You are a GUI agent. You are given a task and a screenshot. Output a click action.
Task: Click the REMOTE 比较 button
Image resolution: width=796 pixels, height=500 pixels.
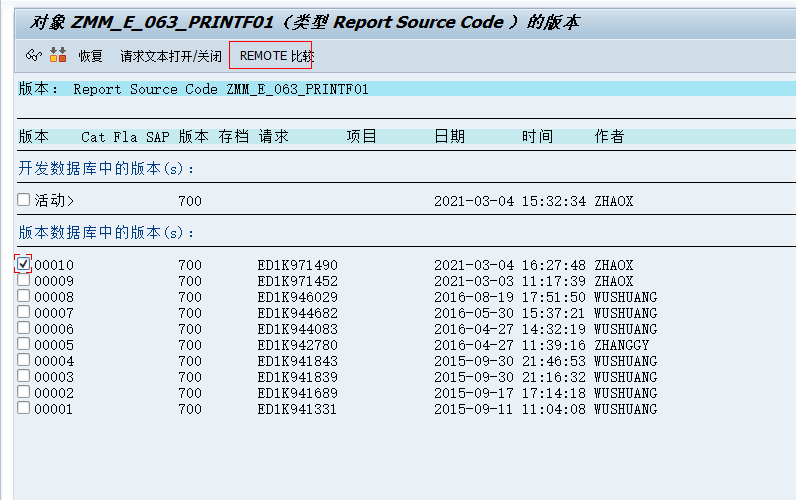[x=276, y=56]
